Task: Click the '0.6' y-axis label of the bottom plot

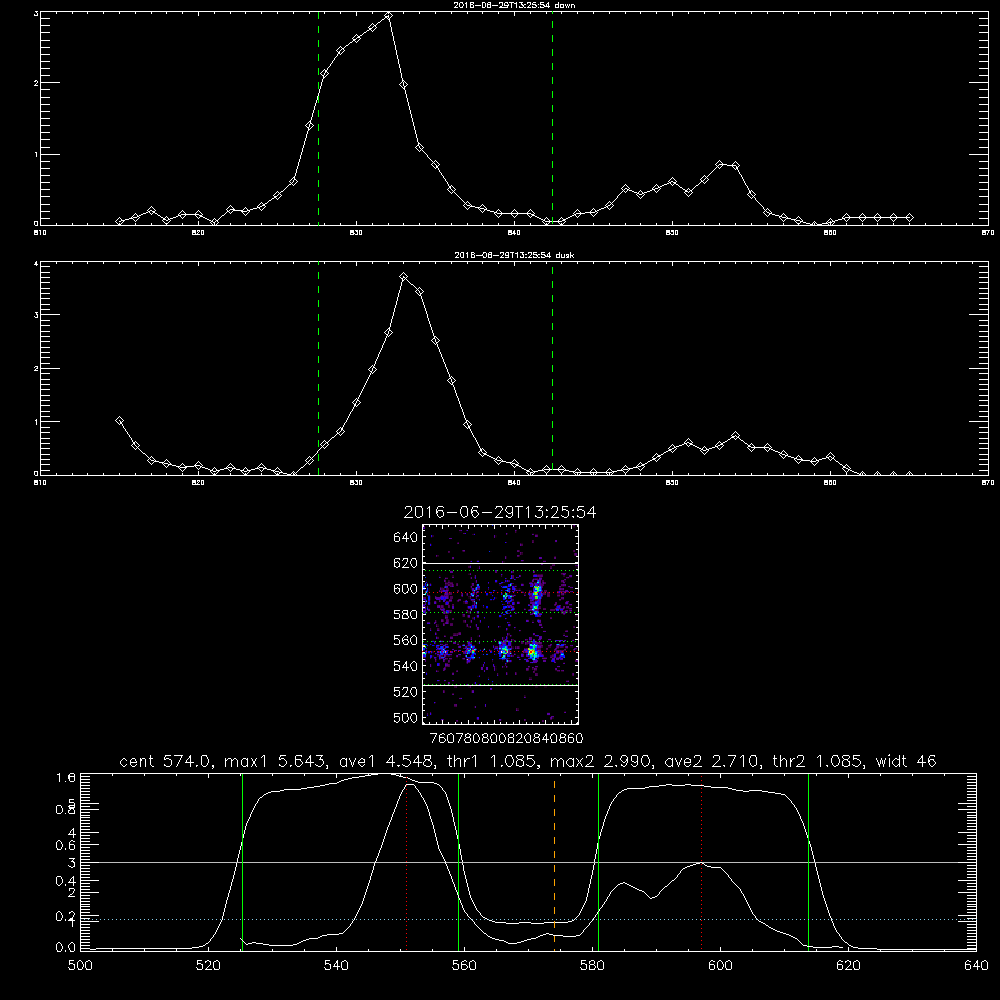Action: click(x=66, y=845)
